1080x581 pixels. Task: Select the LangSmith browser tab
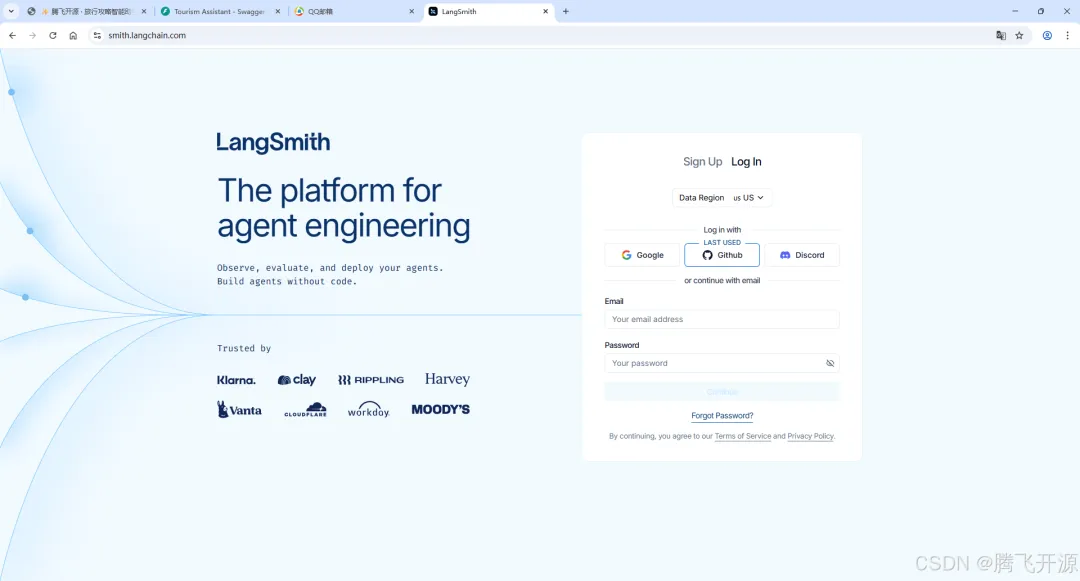tap(488, 11)
